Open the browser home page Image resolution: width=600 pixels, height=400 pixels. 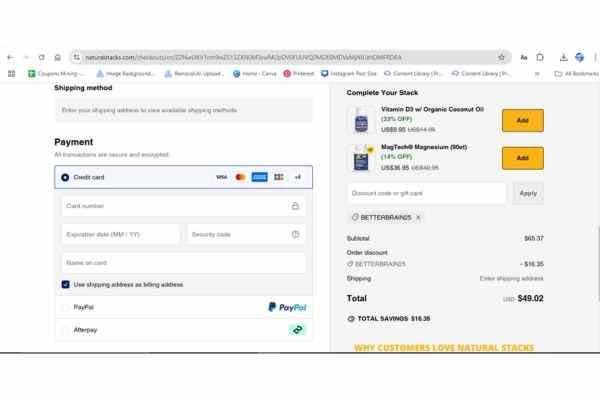click(57, 57)
